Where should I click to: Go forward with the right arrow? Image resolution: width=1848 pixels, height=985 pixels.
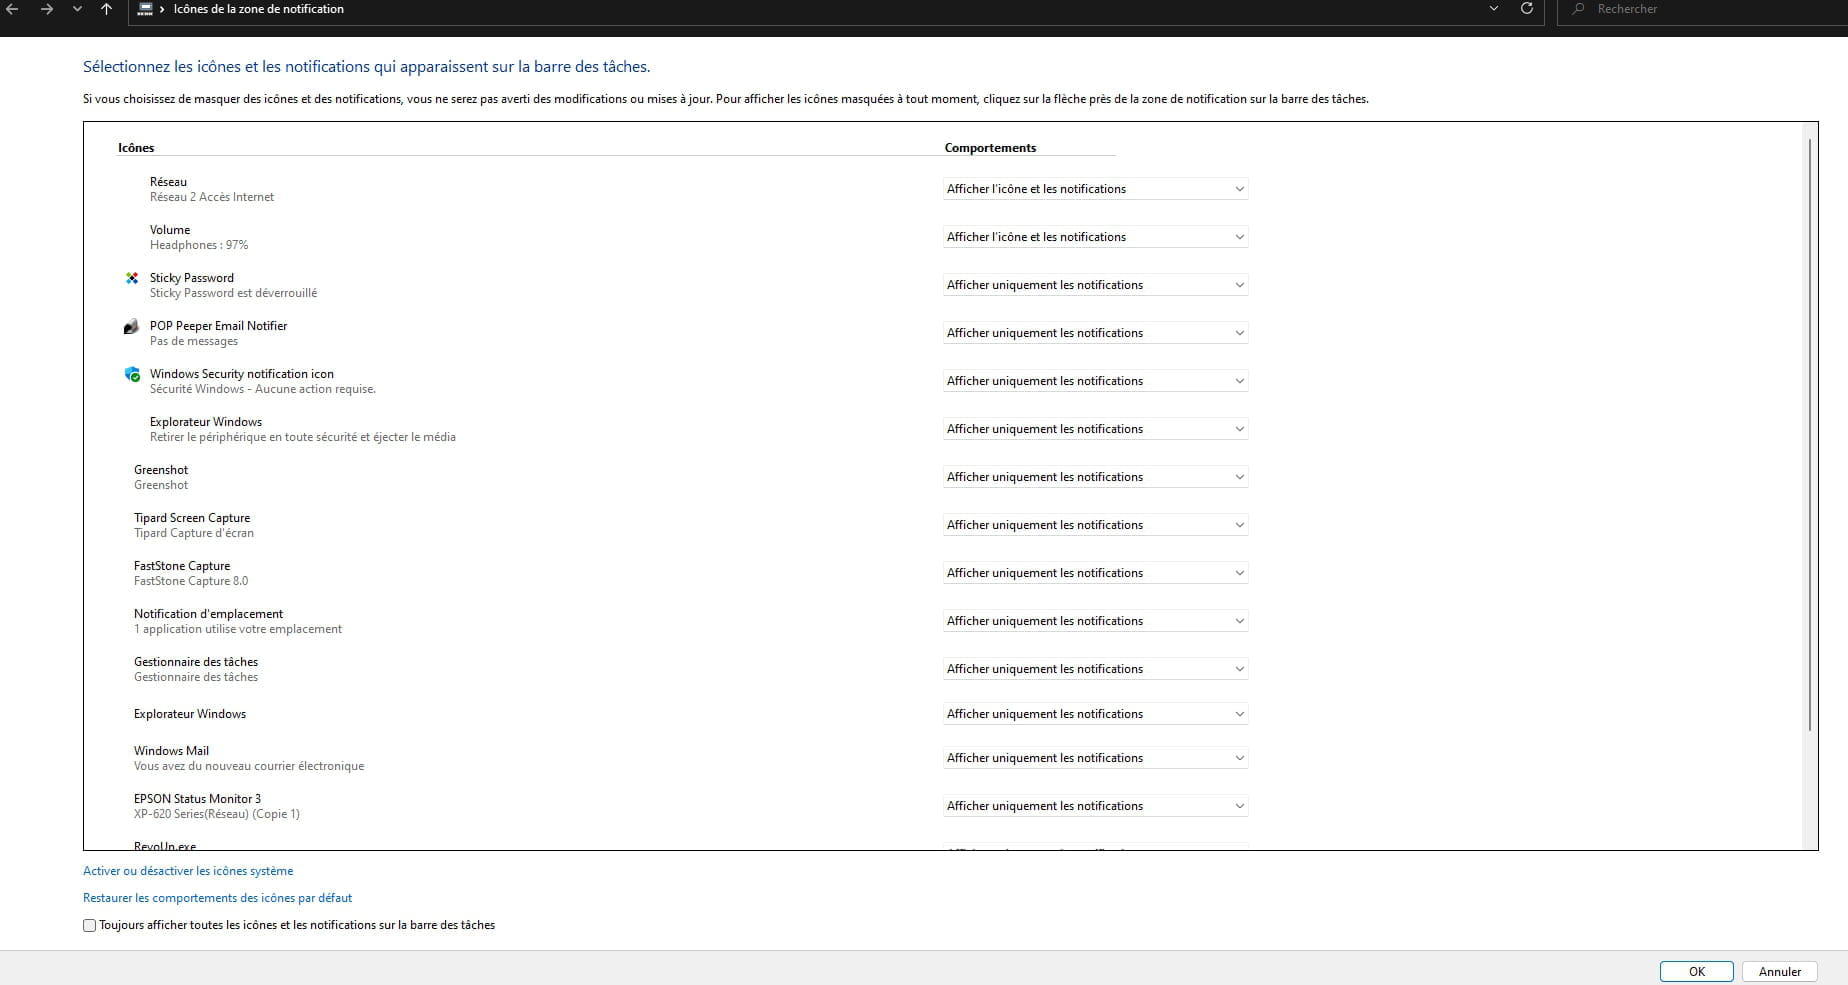46,9
